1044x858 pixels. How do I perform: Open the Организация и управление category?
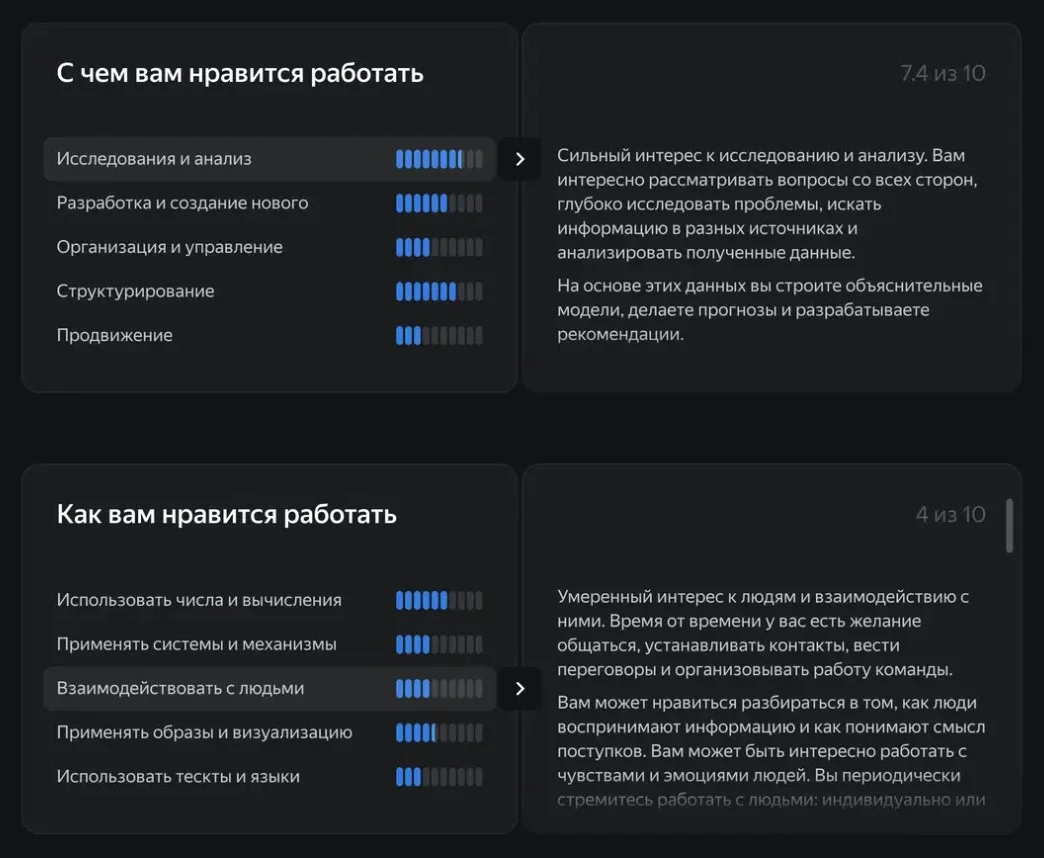click(x=169, y=247)
